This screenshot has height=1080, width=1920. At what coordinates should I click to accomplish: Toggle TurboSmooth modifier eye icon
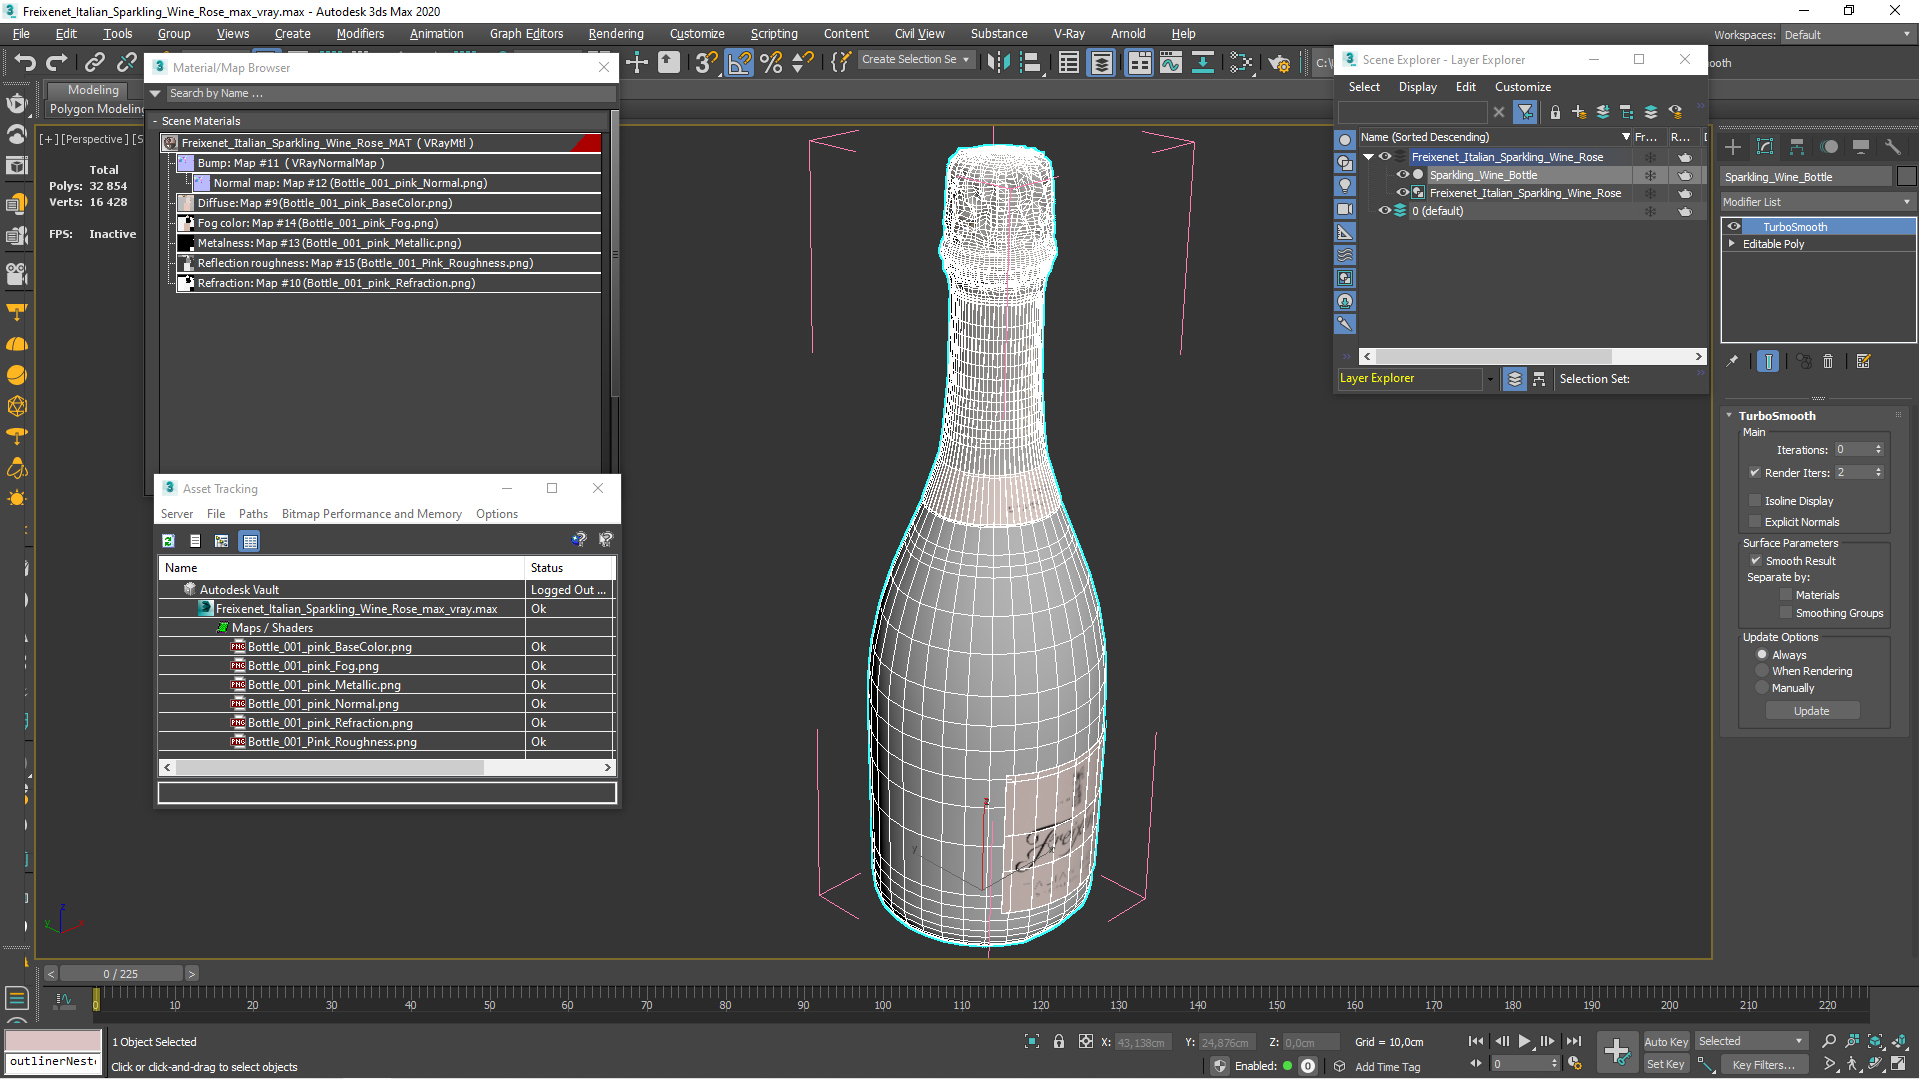click(x=1734, y=227)
